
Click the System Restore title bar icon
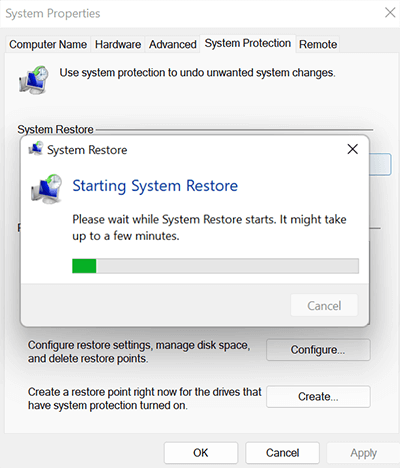(36, 149)
